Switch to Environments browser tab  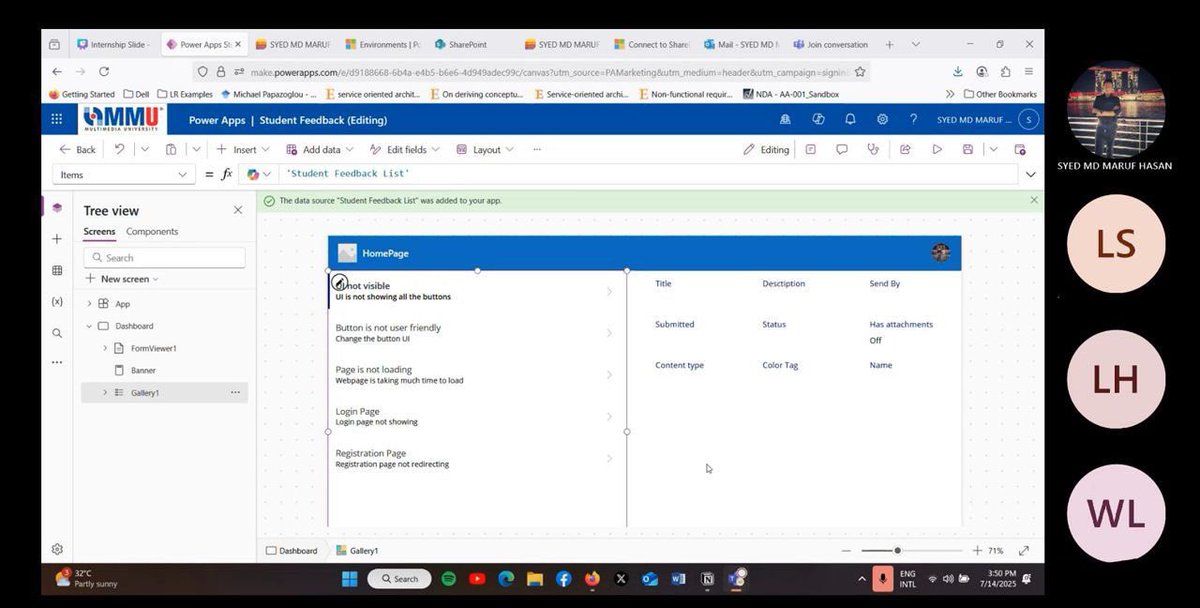coord(382,44)
